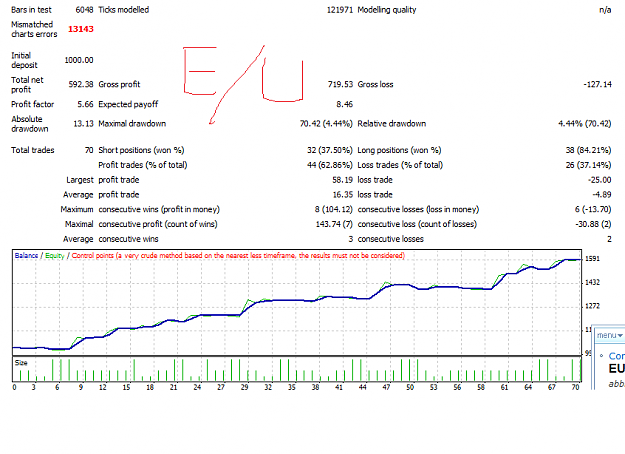Click Short positions value 32 (37.50%)
Image resolution: width=625 pixels, height=454 pixels.
click(x=330, y=150)
